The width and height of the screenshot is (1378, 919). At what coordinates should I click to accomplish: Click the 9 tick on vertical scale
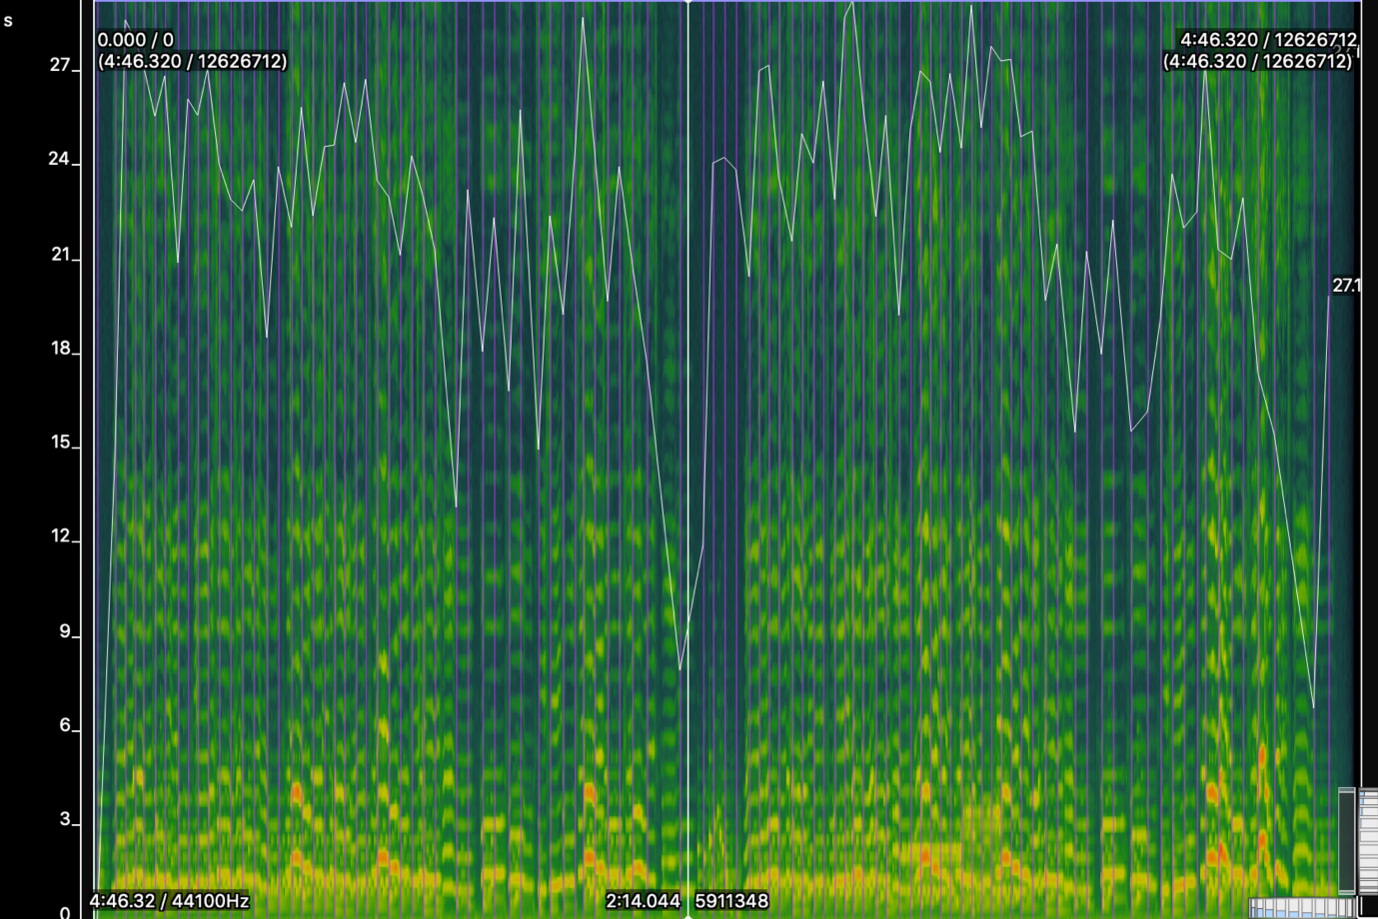pyautogui.click(x=64, y=631)
